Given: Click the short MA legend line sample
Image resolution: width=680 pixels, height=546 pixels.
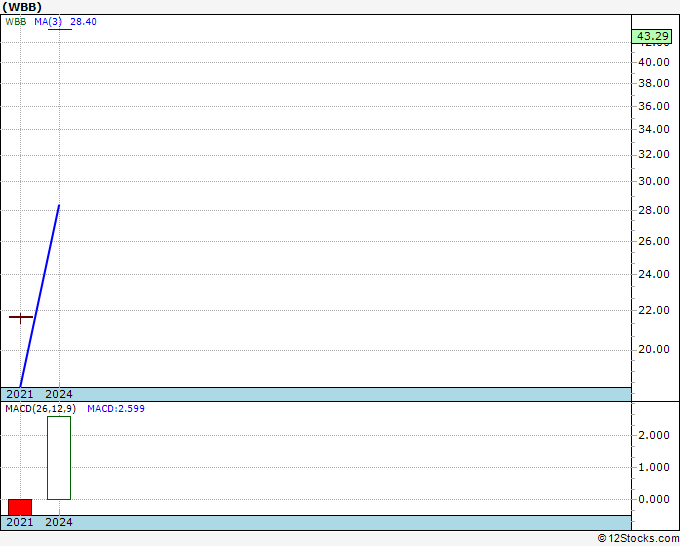Looking at the screenshot, I should 60,29.
